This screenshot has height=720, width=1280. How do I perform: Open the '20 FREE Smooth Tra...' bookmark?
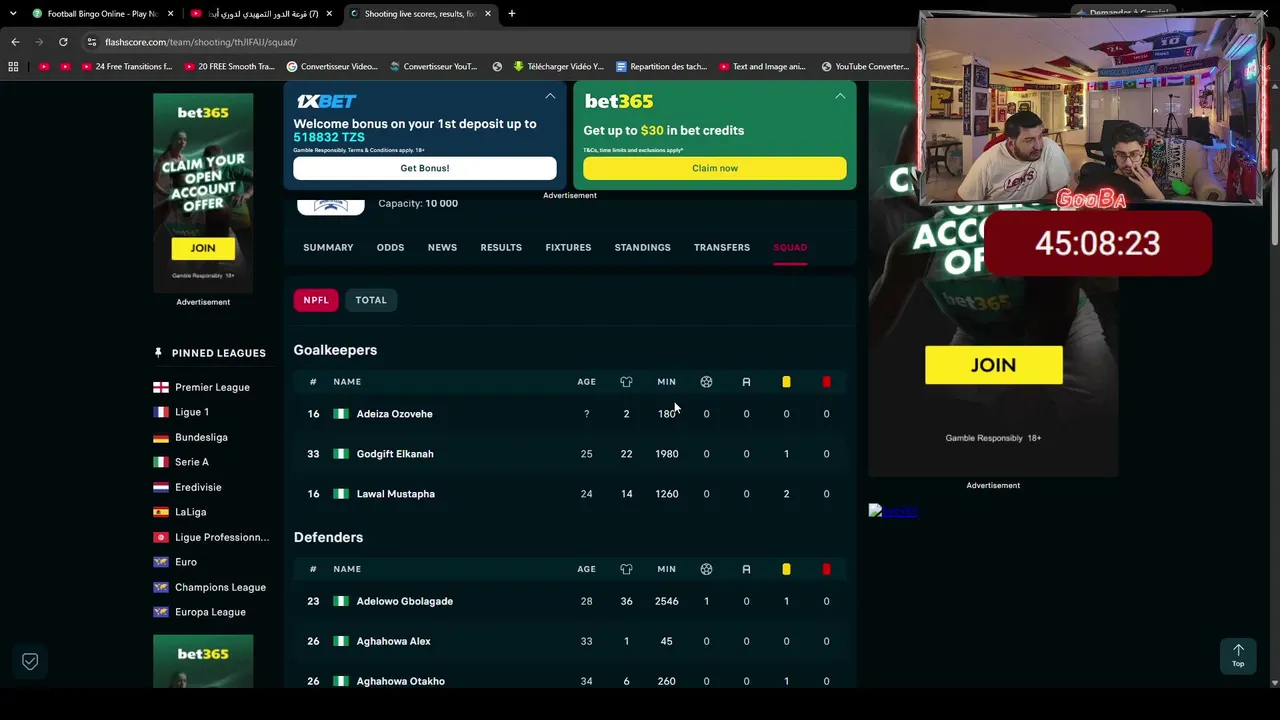point(227,67)
